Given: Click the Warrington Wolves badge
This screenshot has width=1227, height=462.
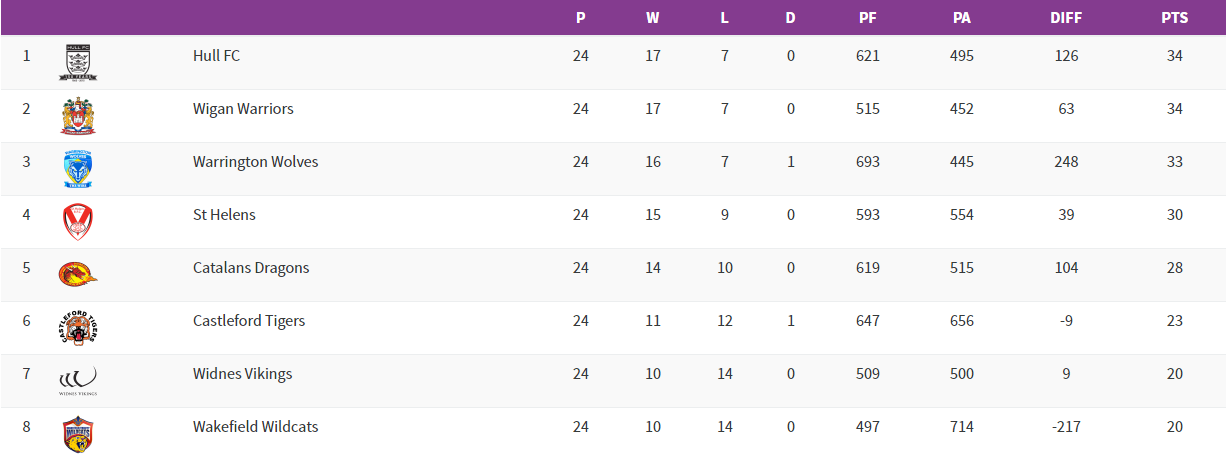Looking at the screenshot, I should click(x=78, y=168).
